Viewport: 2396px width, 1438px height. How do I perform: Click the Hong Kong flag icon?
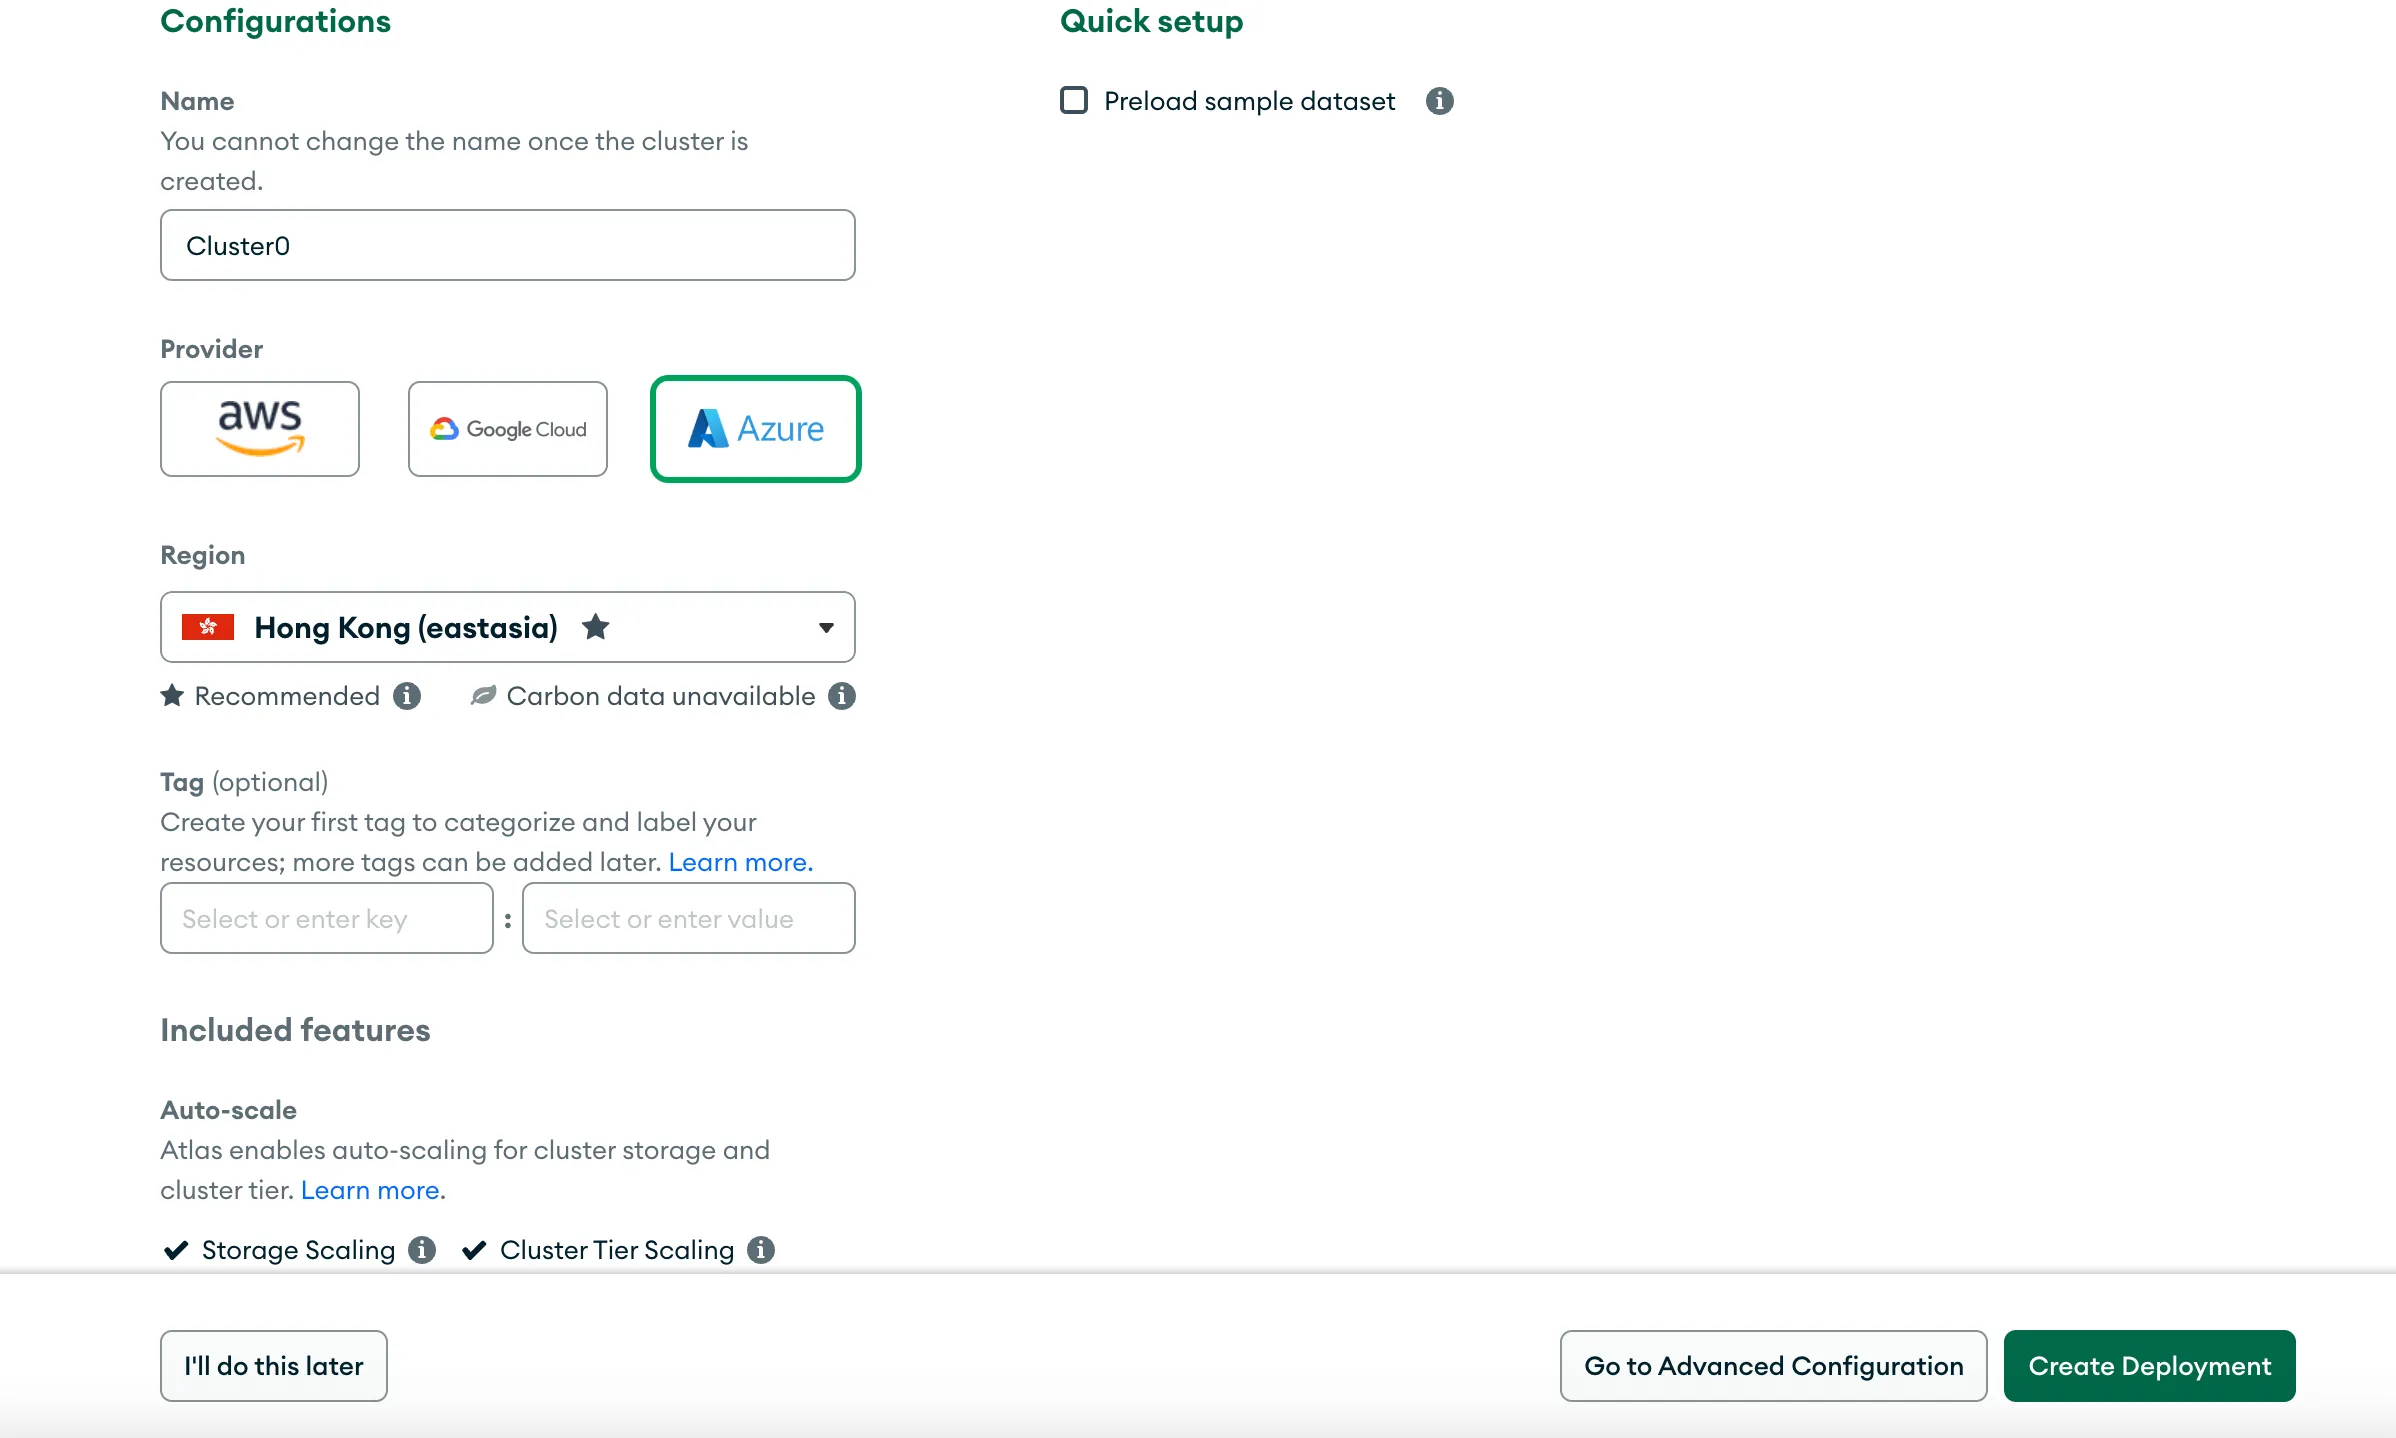coord(208,627)
